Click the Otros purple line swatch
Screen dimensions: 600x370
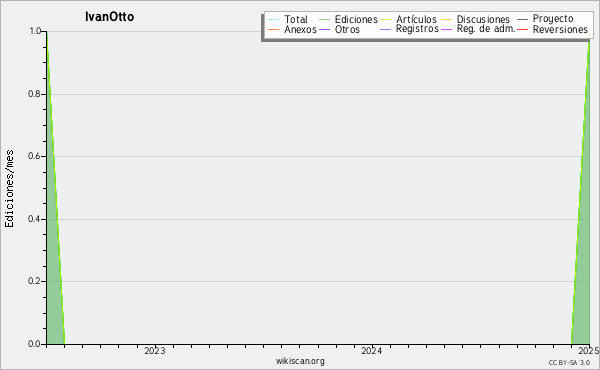(324, 29)
